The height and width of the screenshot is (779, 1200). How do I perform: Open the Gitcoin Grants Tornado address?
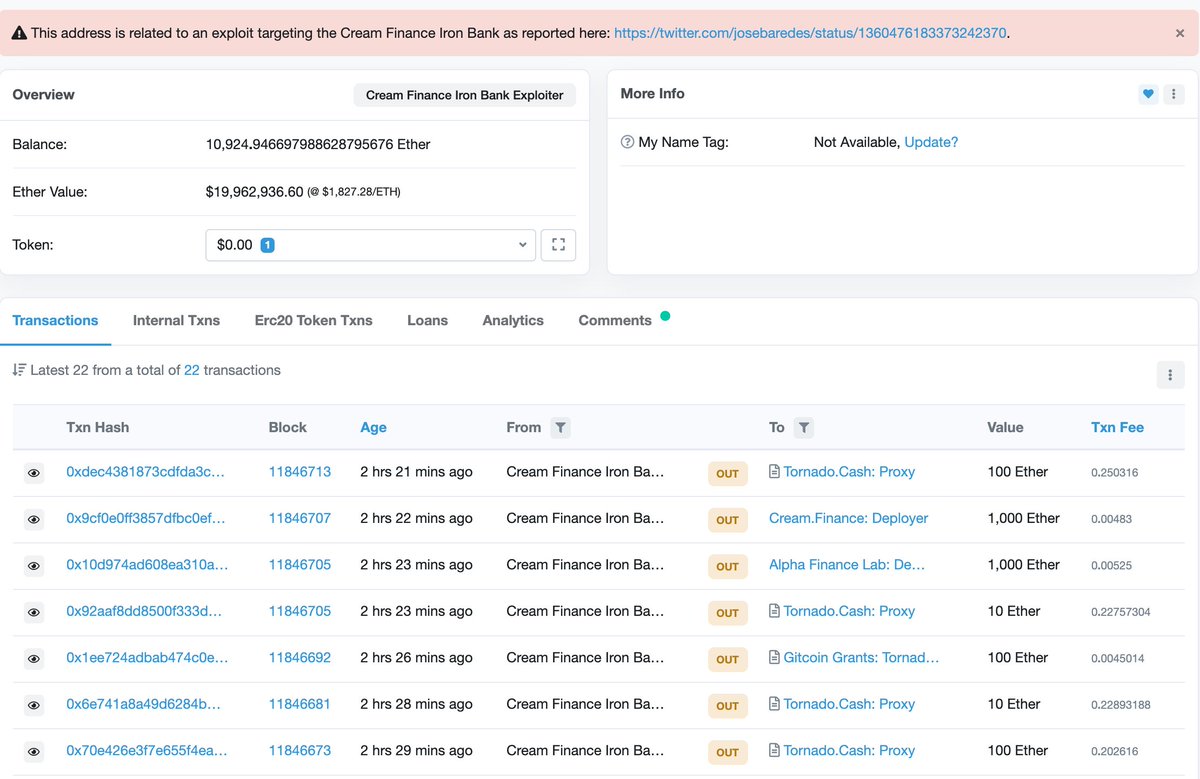(x=861, y=657)
